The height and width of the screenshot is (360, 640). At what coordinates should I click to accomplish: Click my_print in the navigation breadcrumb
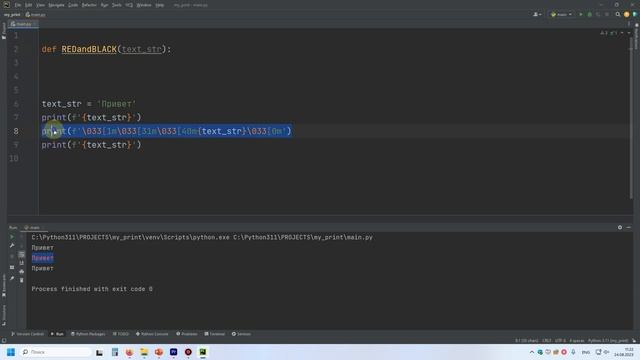12,14
